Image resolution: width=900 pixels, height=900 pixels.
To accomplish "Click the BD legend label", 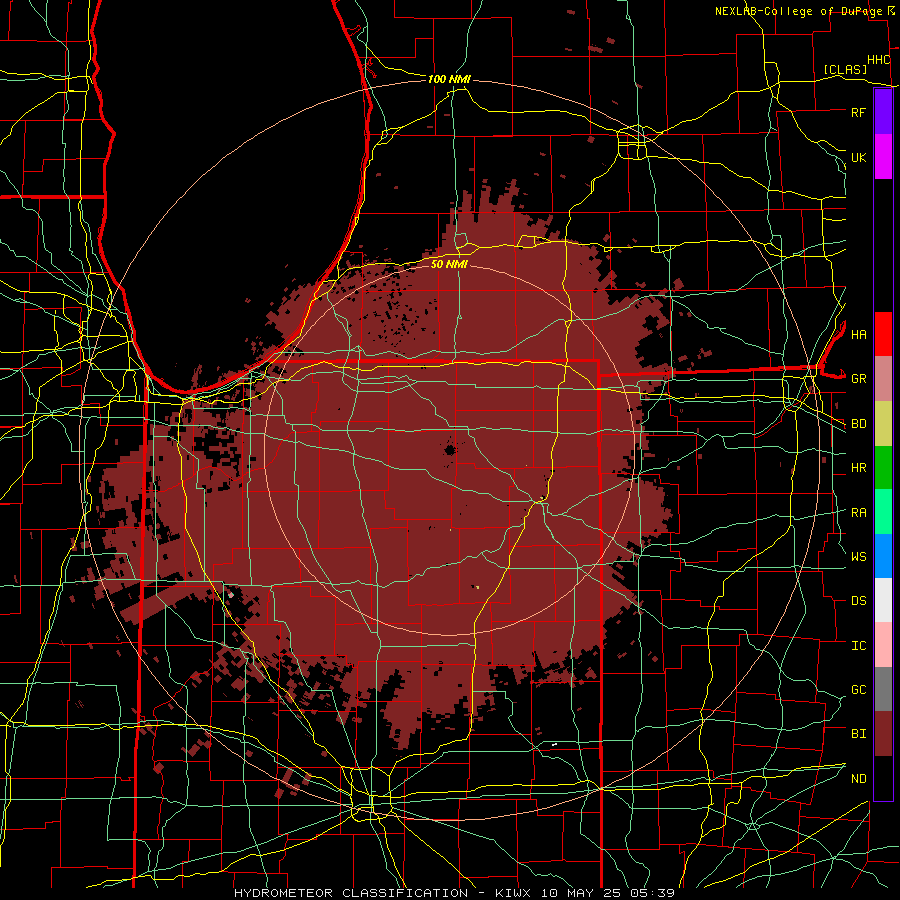I will coord(858,424).
